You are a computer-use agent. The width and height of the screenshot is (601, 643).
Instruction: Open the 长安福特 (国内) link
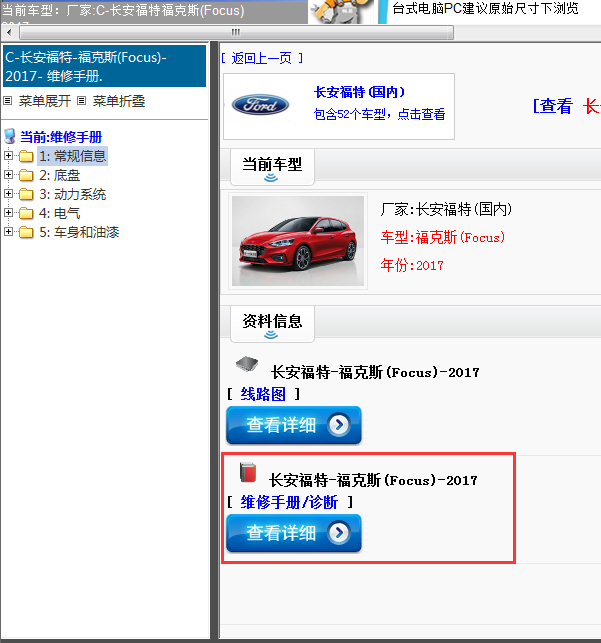coord(360,92)
